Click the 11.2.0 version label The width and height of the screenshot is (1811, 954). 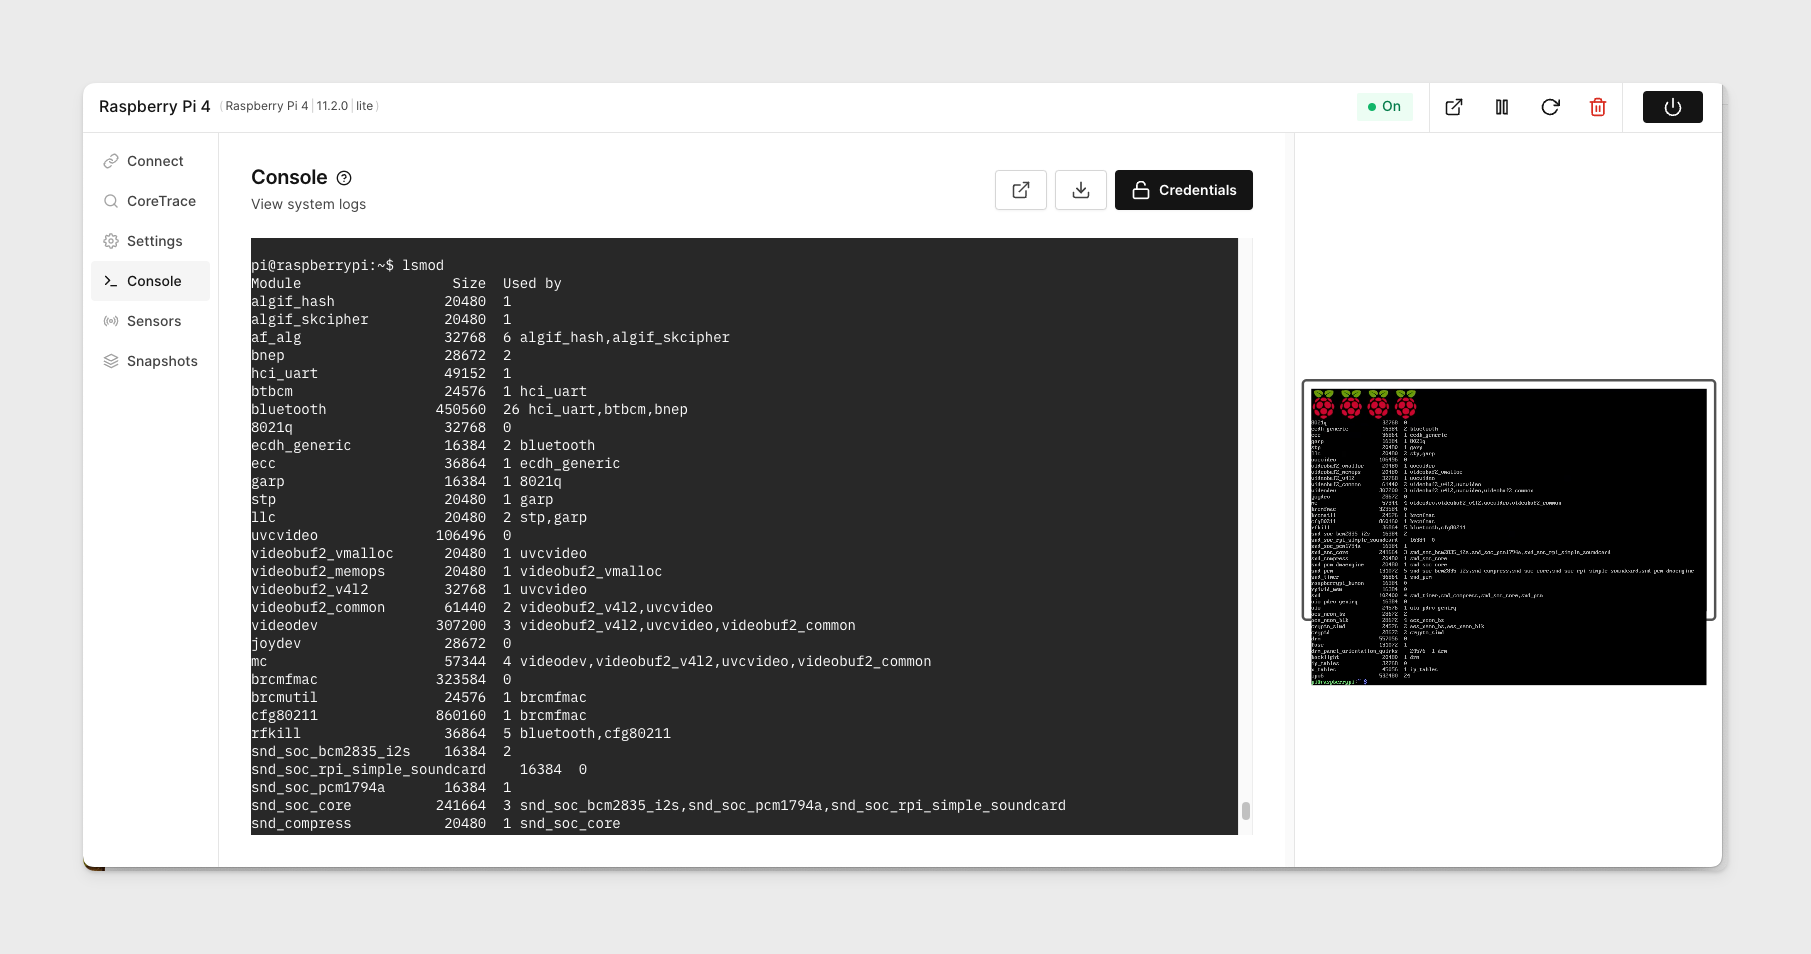click(332, 106)
